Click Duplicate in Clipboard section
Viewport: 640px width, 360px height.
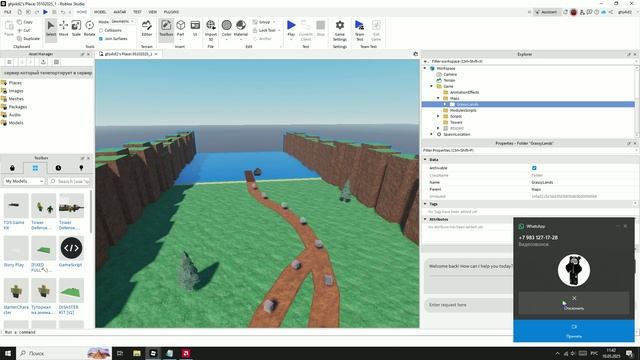coord(29,38)
